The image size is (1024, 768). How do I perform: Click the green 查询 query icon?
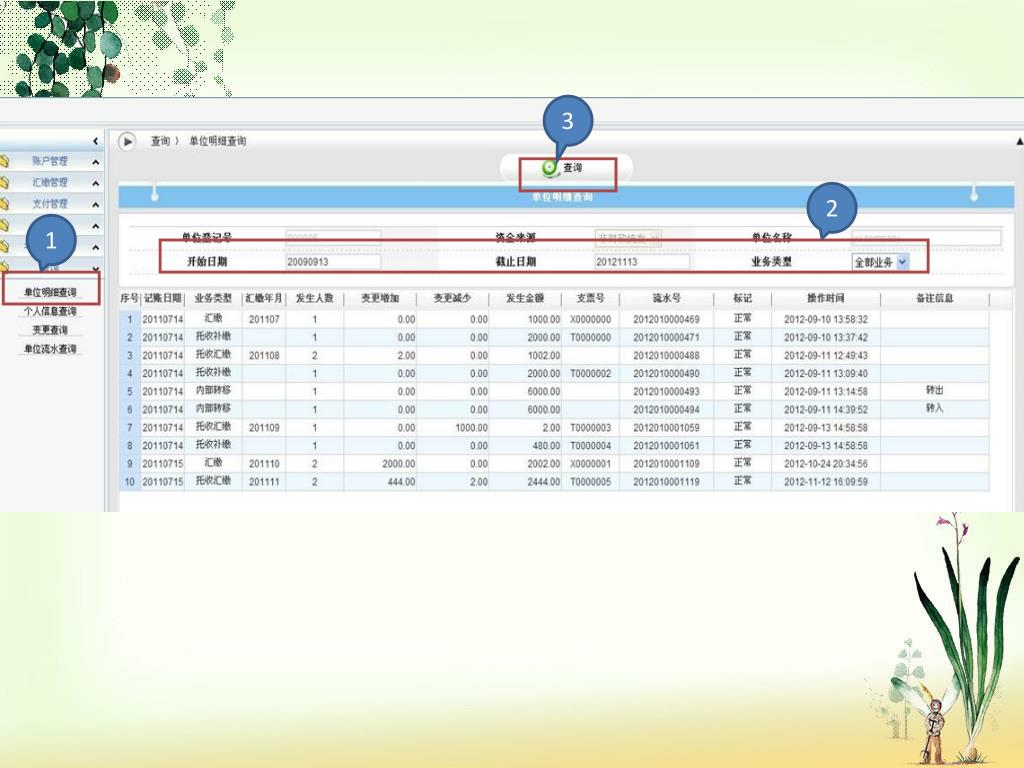point(549,168)
